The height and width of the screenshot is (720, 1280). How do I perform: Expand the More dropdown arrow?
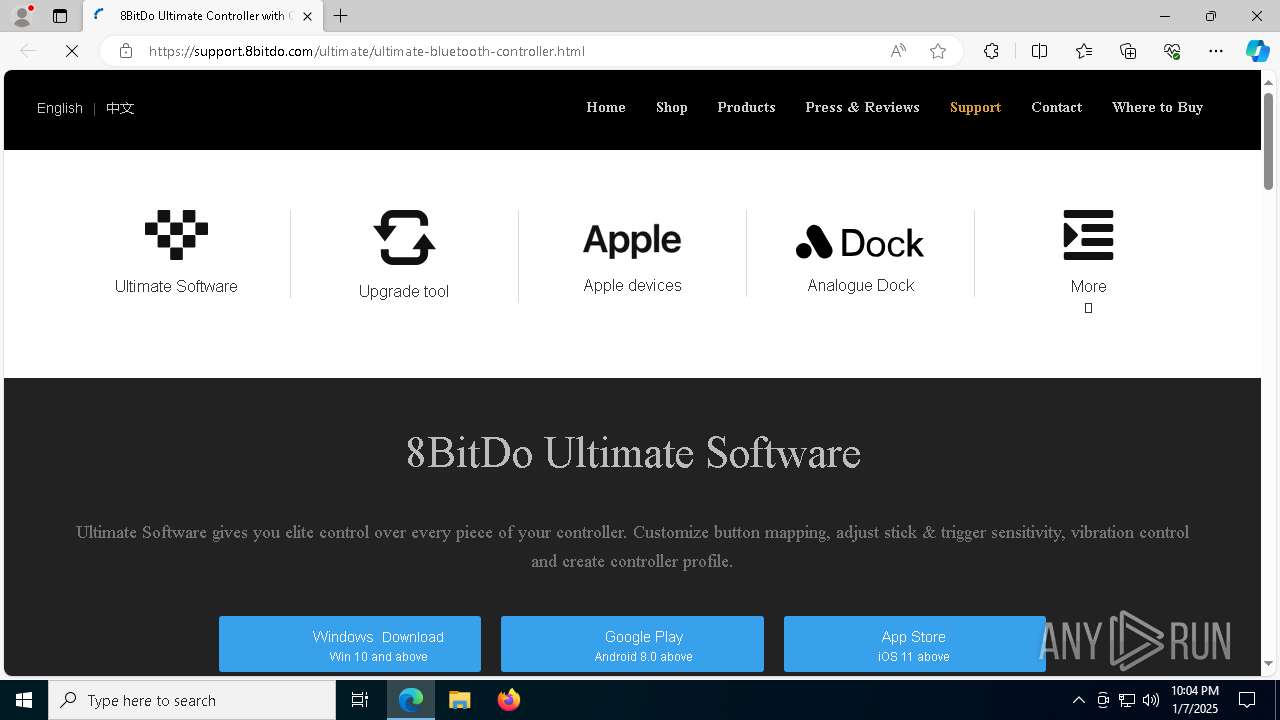(1088, 308)
